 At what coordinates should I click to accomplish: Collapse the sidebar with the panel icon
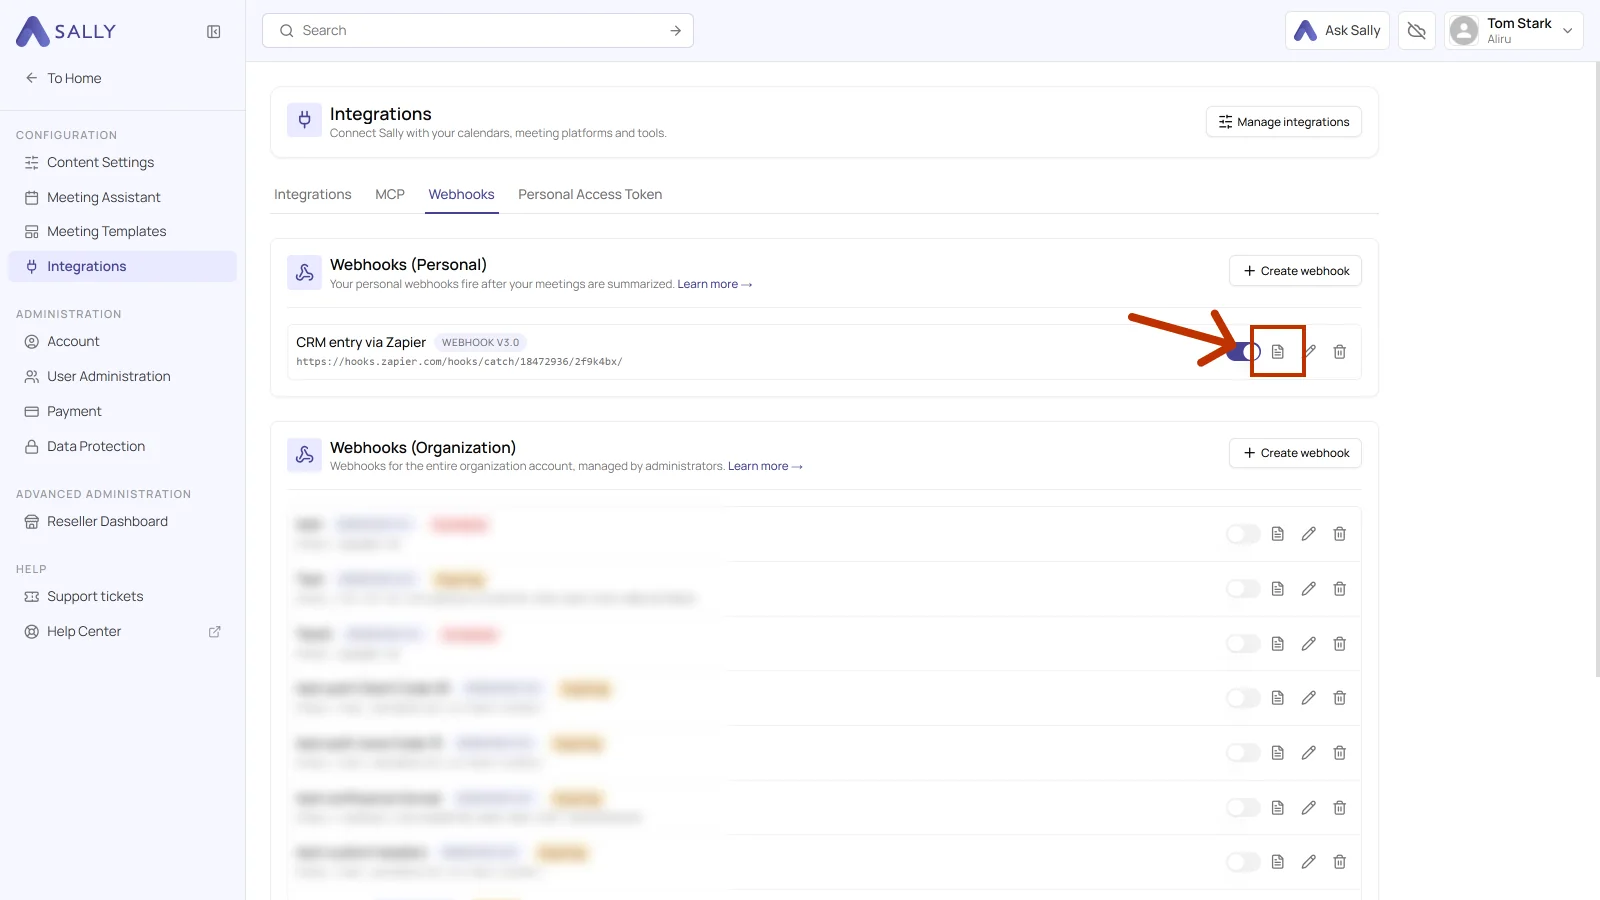214,32
